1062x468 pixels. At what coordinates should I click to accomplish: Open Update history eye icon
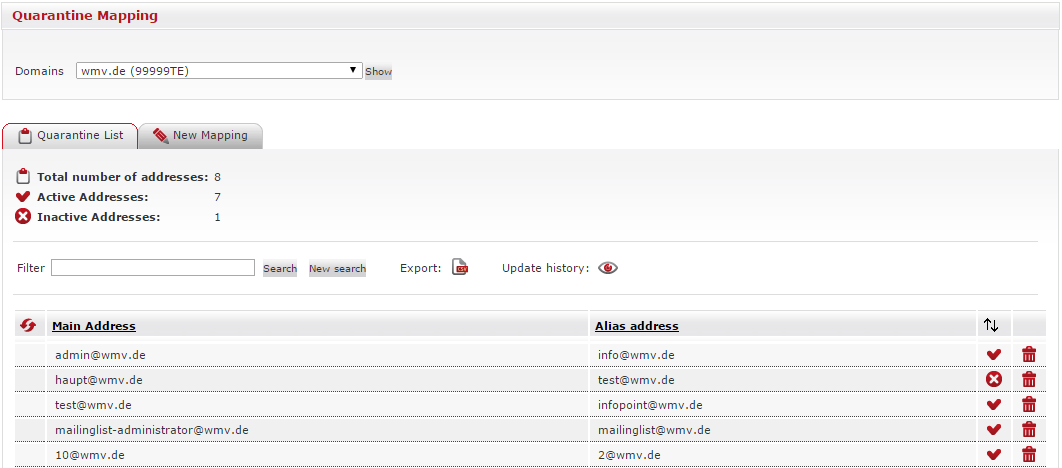tap(608, 268)
